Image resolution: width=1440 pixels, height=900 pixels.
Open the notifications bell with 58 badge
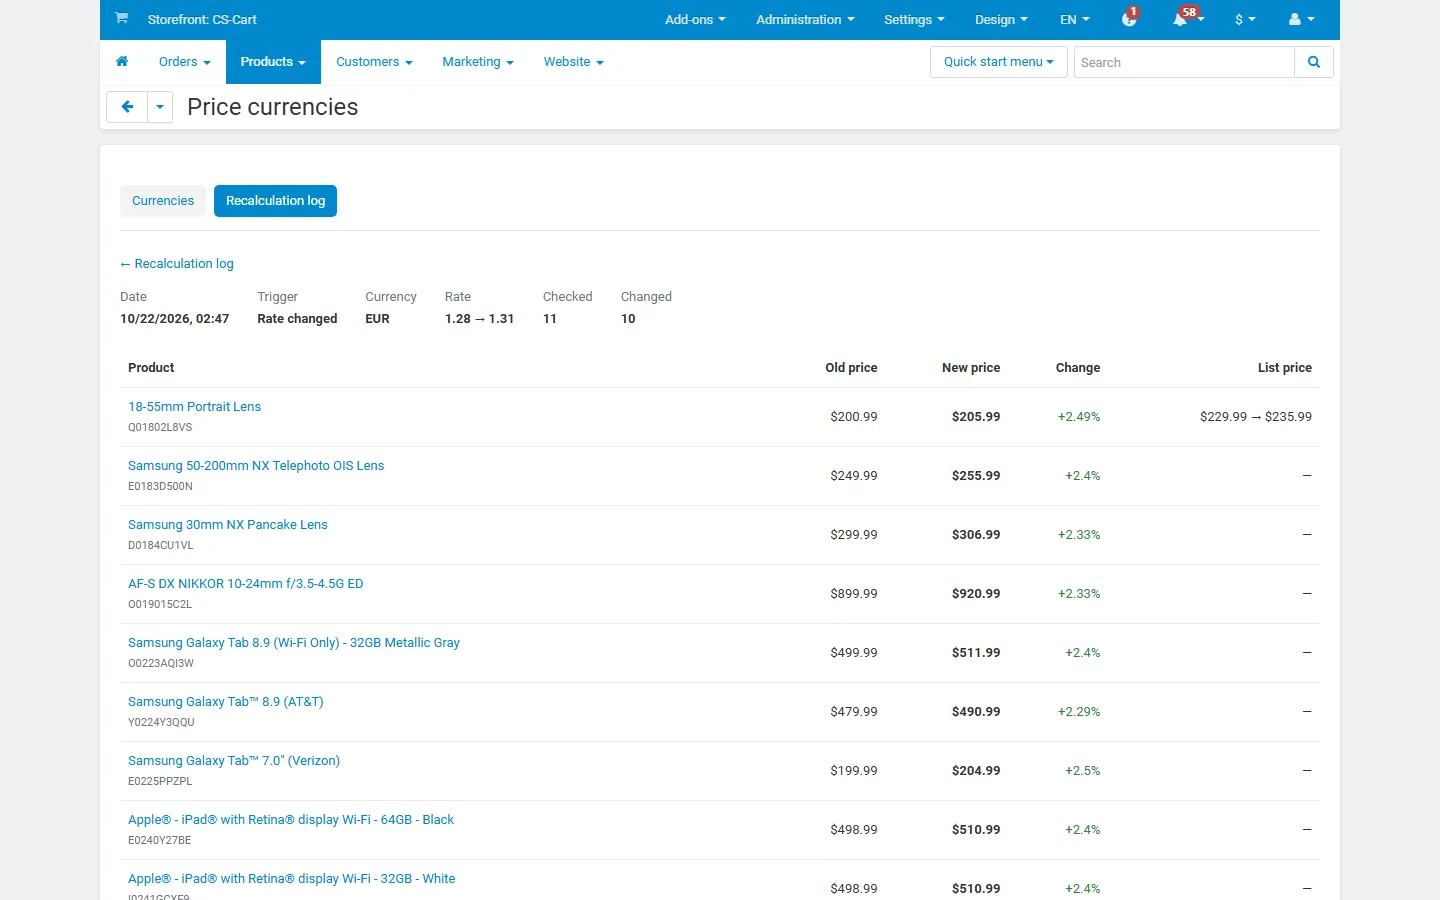pos(1186,19)
